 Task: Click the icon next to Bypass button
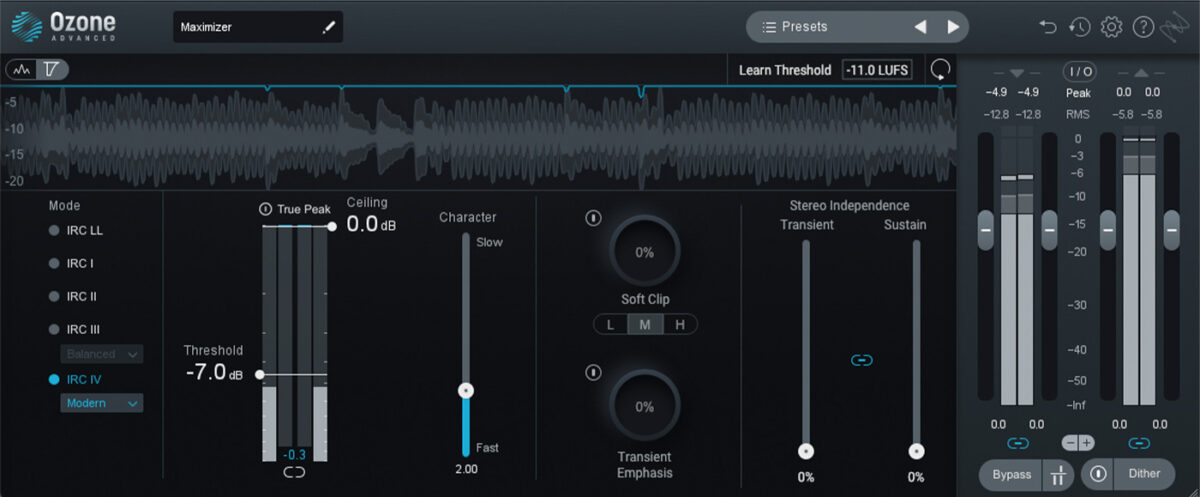[x=1056, y=475]
